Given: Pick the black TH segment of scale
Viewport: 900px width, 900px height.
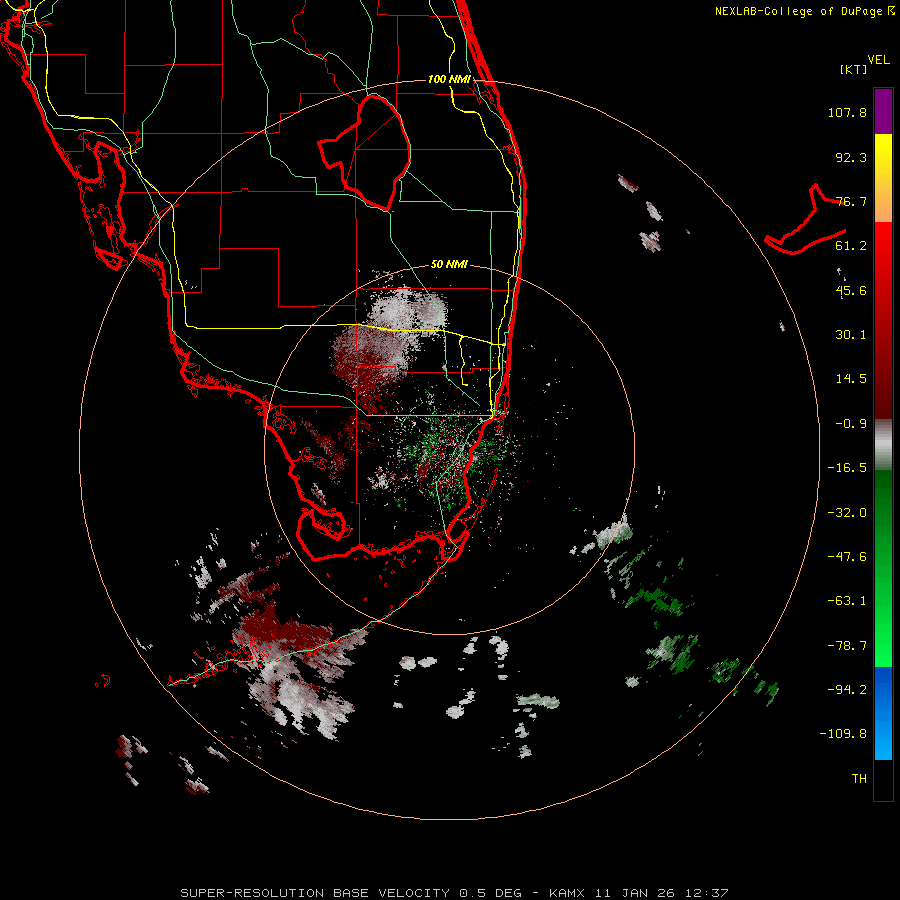Looking at the screenshot, I should (x=883, y=779).
